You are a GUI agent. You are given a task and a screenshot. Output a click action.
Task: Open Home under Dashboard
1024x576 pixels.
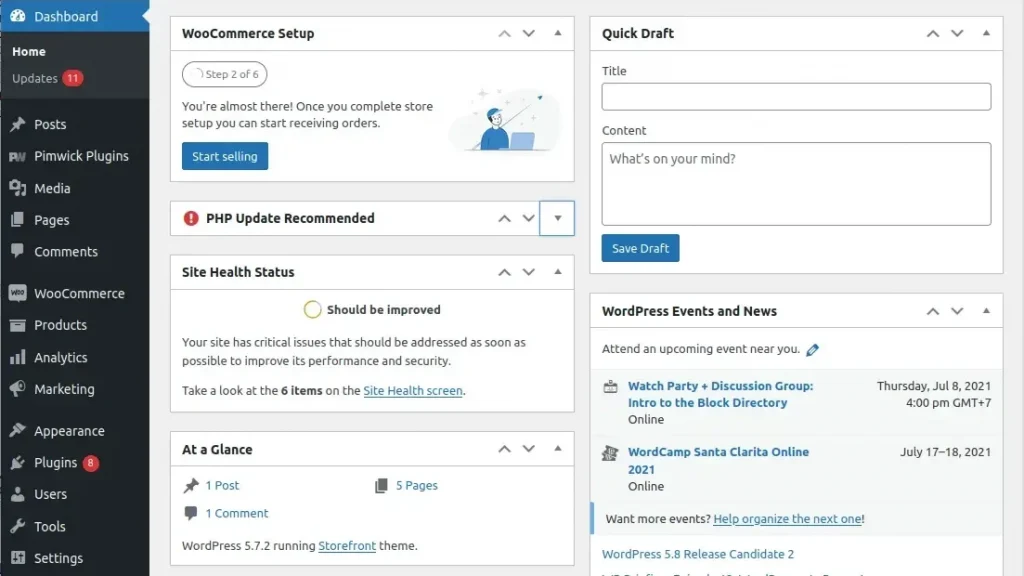[29, 51]
